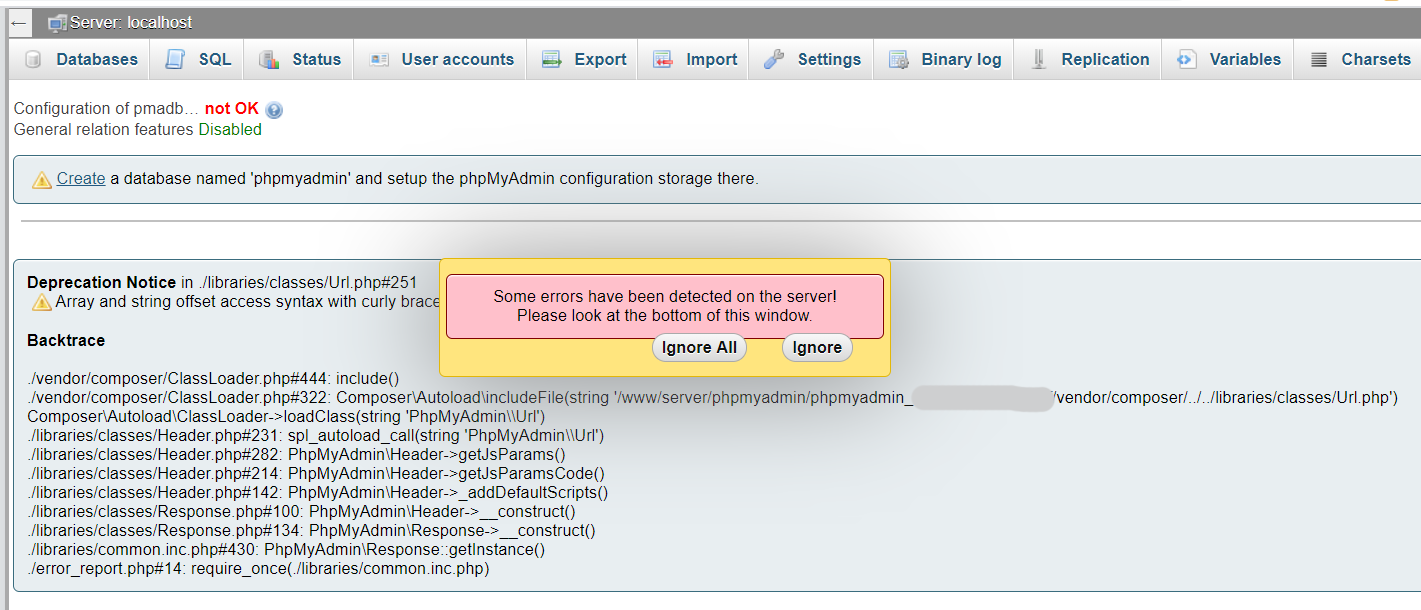This screenshot has height=610, width=1421.
Task: Click the 'Backtrace' heading
Action: [x=66, y=341]
